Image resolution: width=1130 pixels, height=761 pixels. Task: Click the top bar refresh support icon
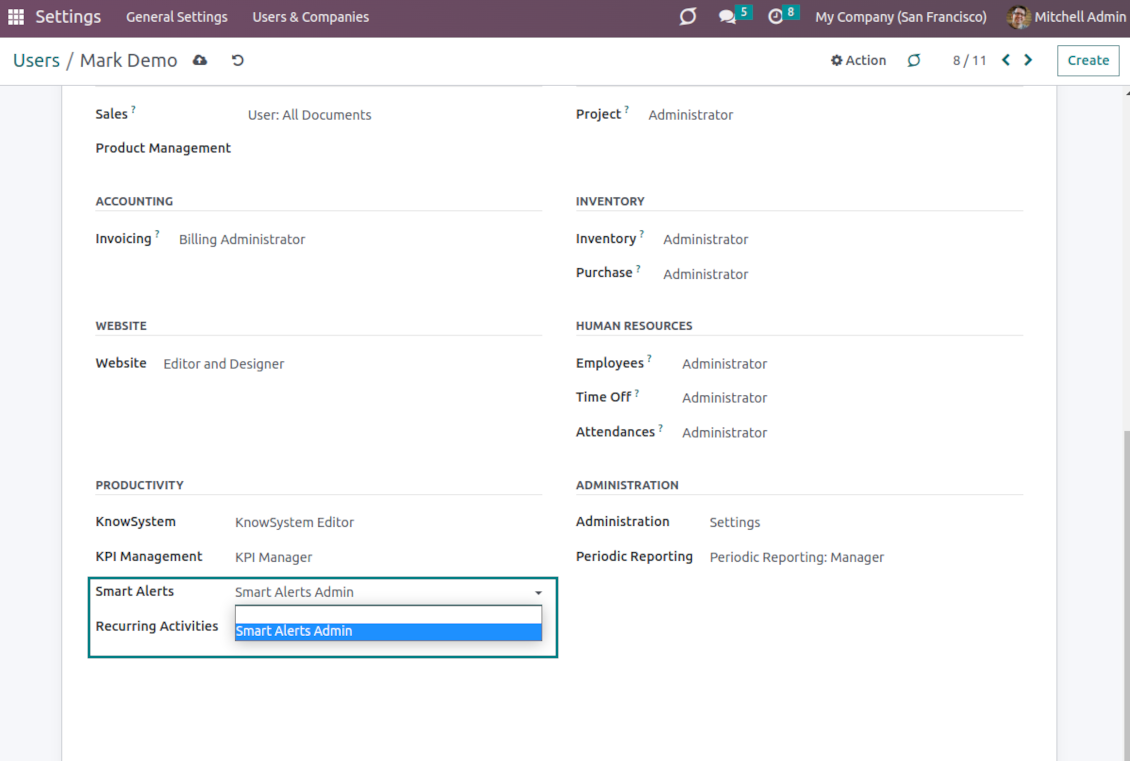tap(688, 17)
